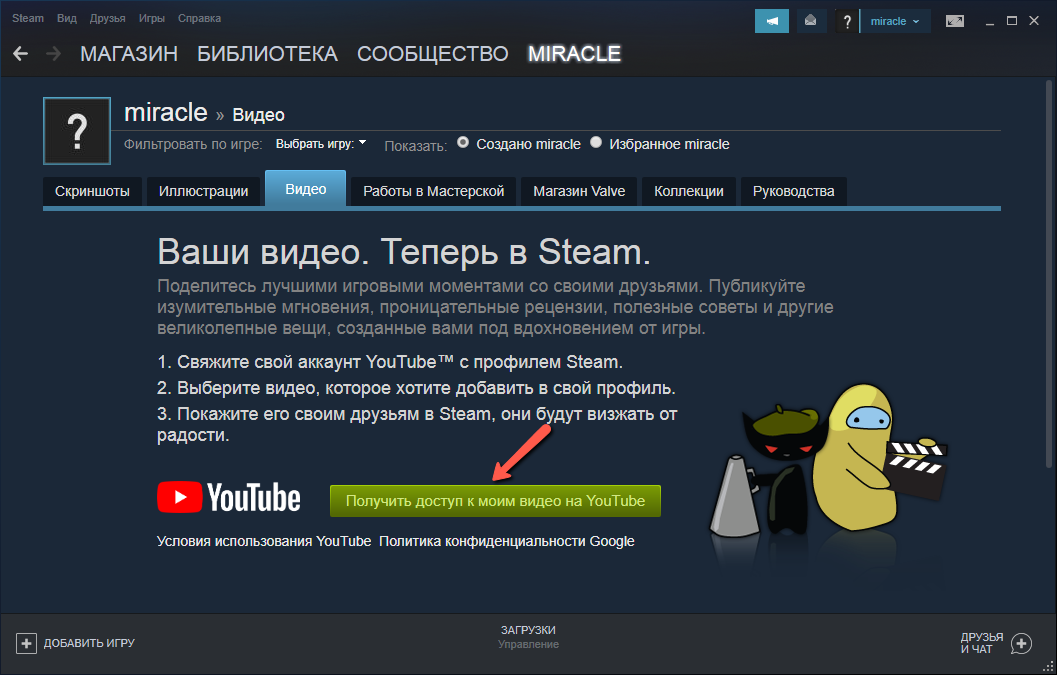Open the 'Руководства' tab
The height and width of the screenshot is (675, 1057).
click(x=793, y=191)
